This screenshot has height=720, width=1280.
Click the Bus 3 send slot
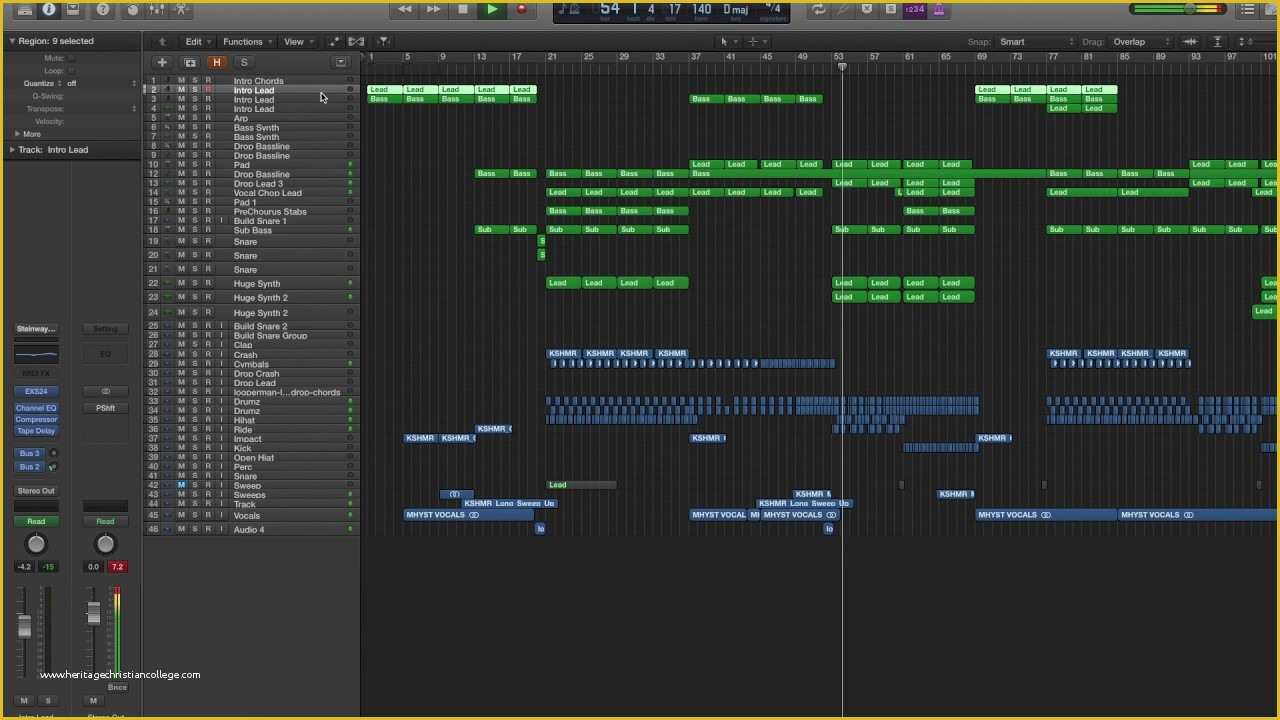tap(30, 453)
